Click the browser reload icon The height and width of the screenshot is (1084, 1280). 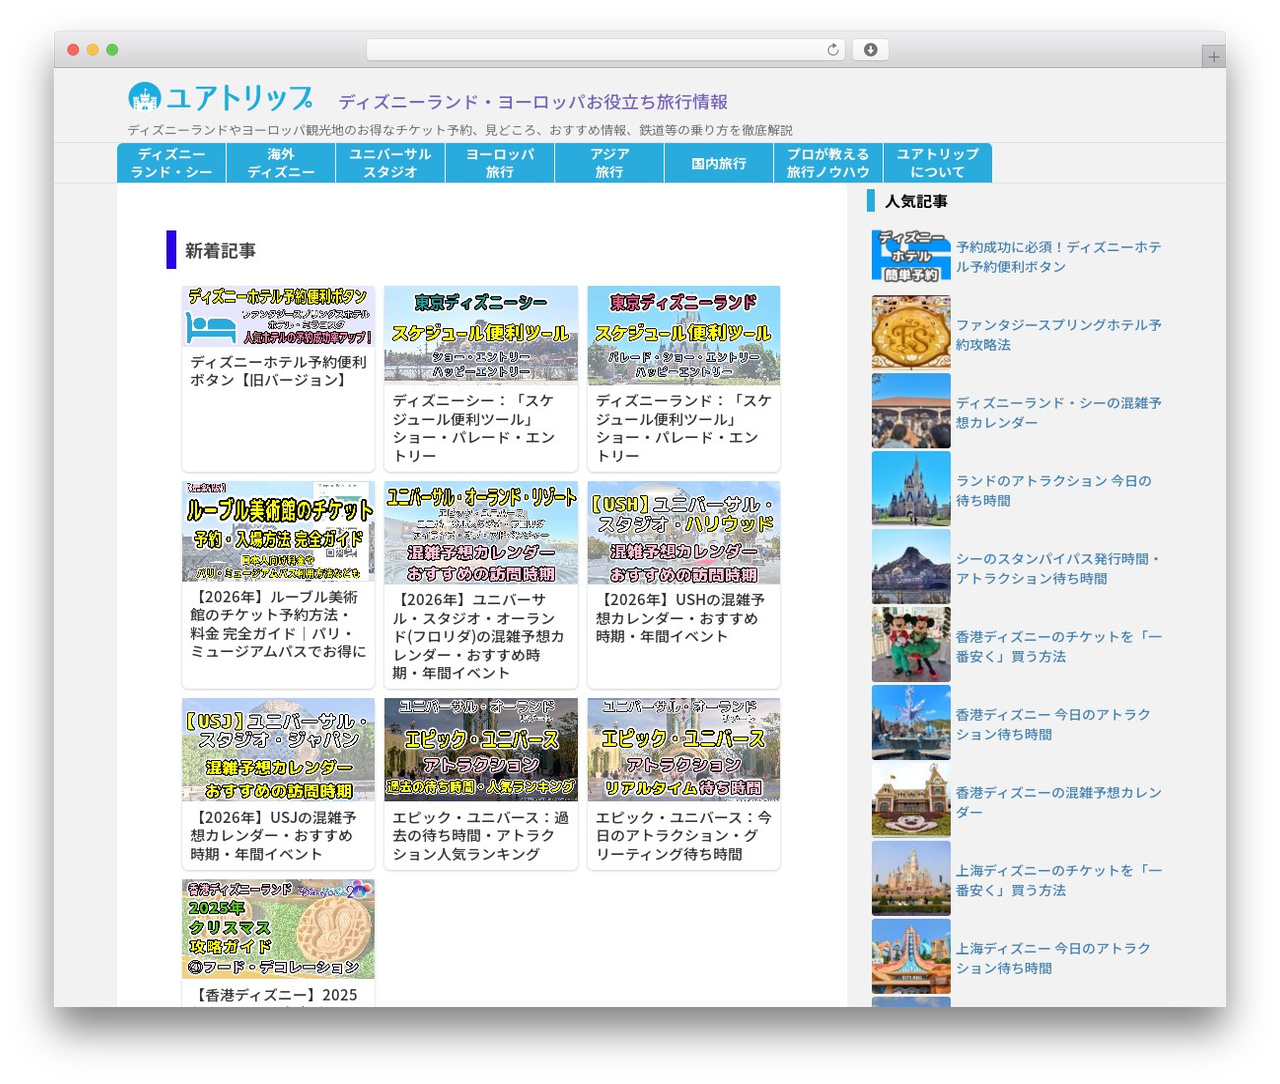pos(832,50)
